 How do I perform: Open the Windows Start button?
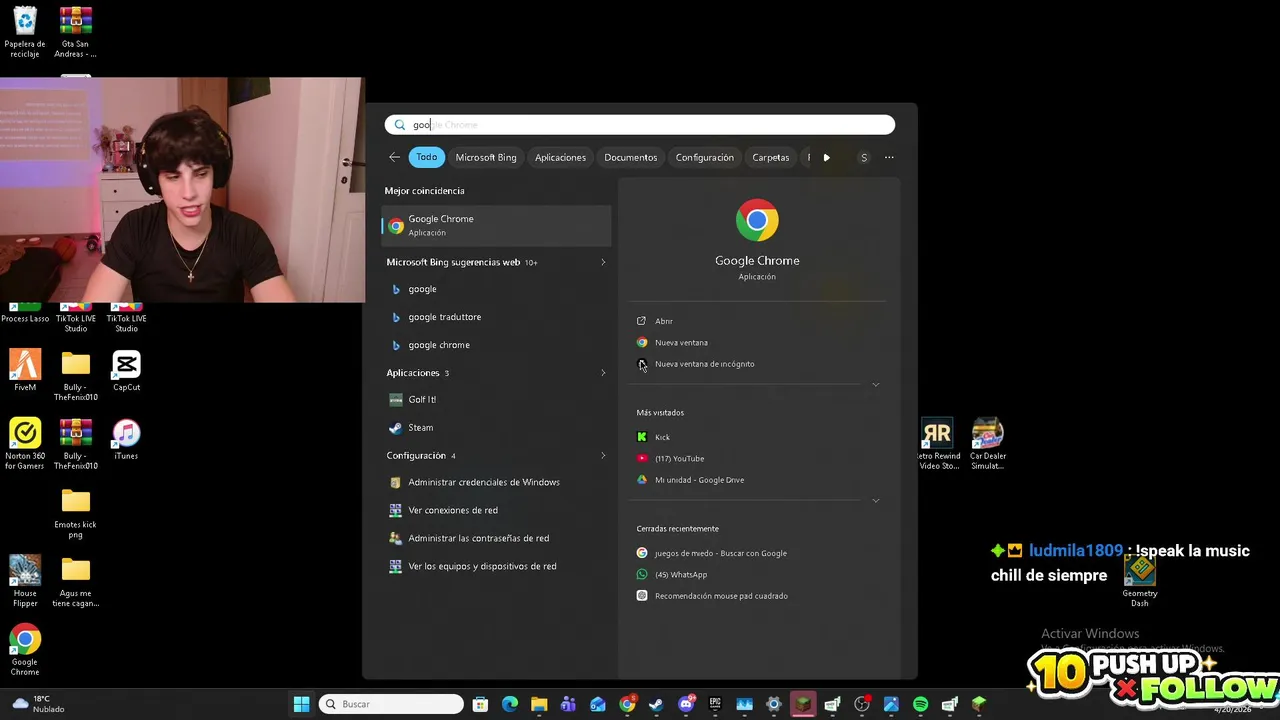click(301, 704)
